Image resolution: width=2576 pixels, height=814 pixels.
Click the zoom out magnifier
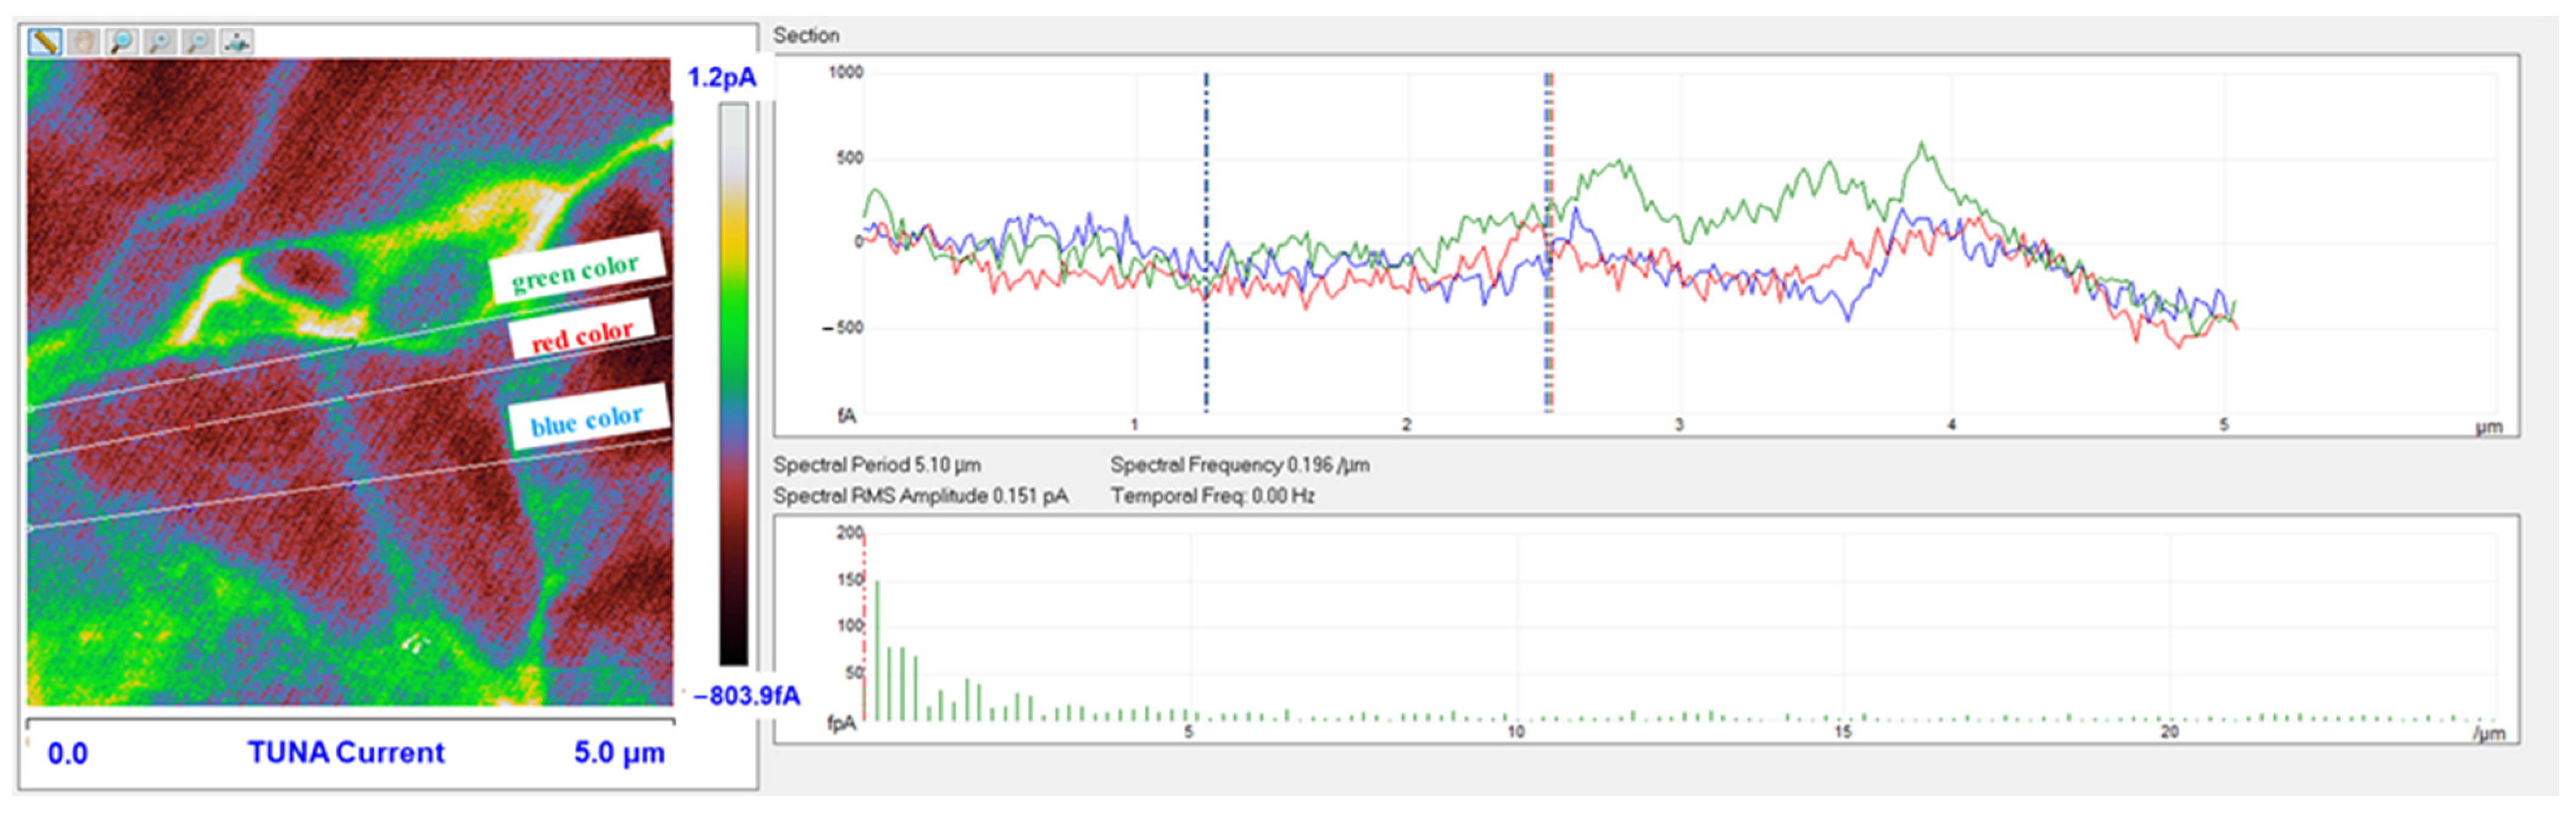(198, 41)
